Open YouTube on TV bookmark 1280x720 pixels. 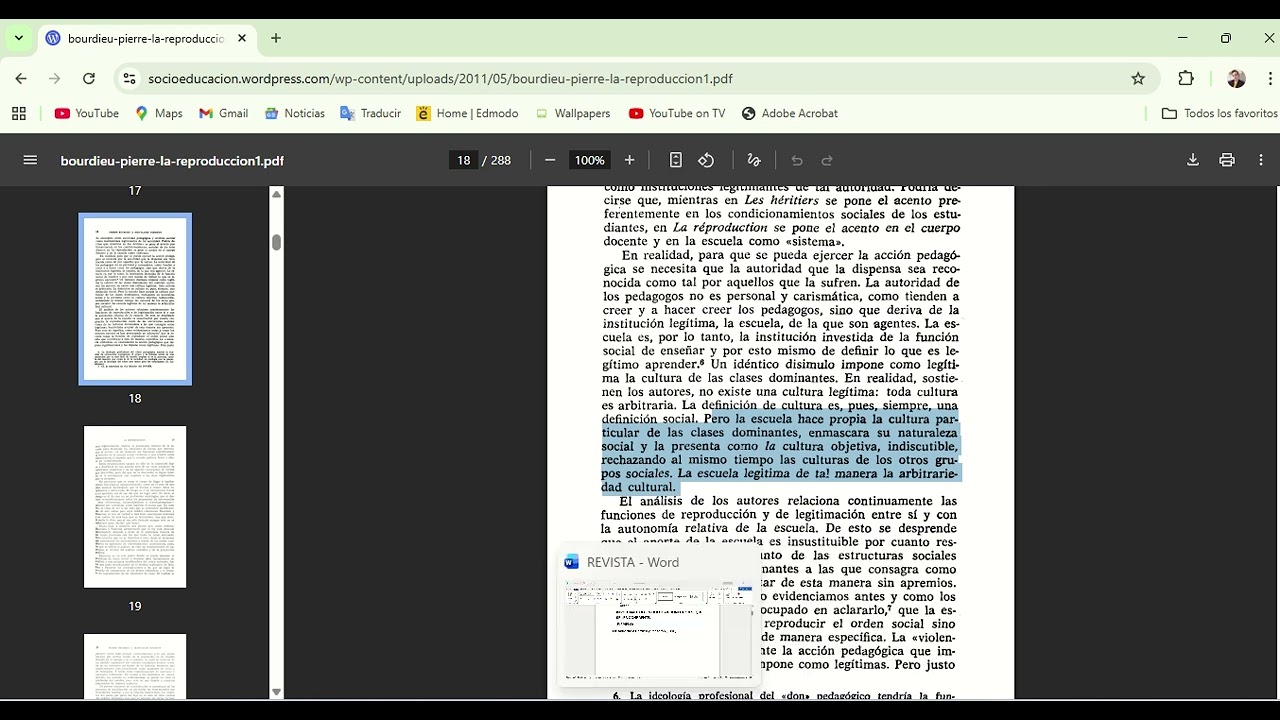(x=677, y=113)
